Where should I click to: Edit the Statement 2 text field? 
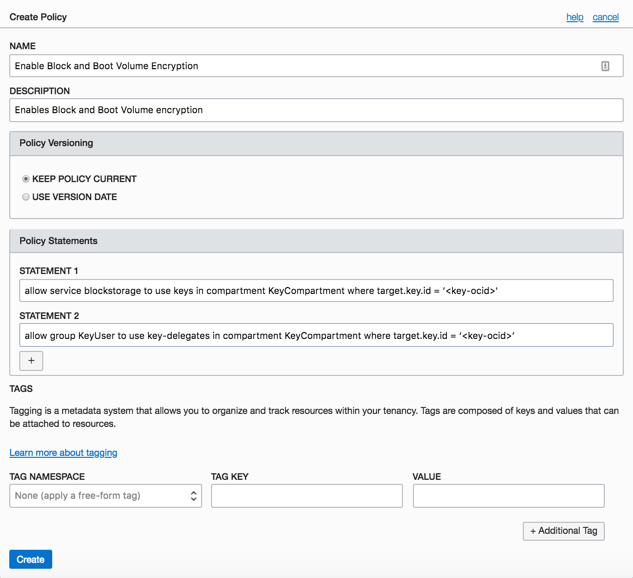click(x=316, y=335)
